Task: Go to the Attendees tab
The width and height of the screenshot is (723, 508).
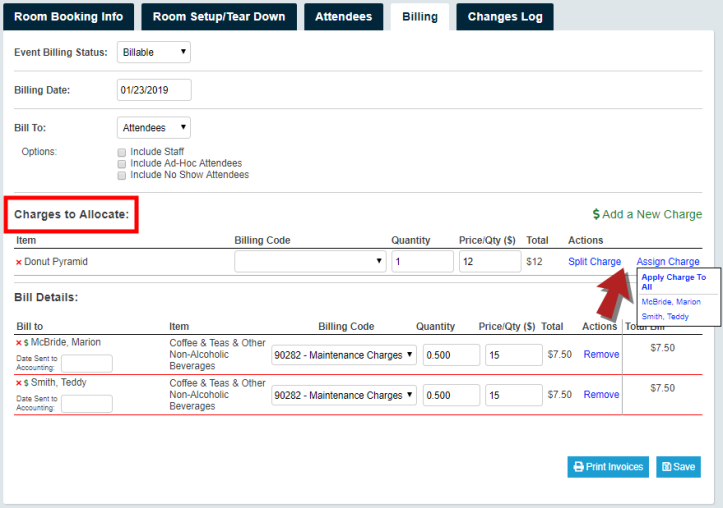Action: (x=344, y=17)
